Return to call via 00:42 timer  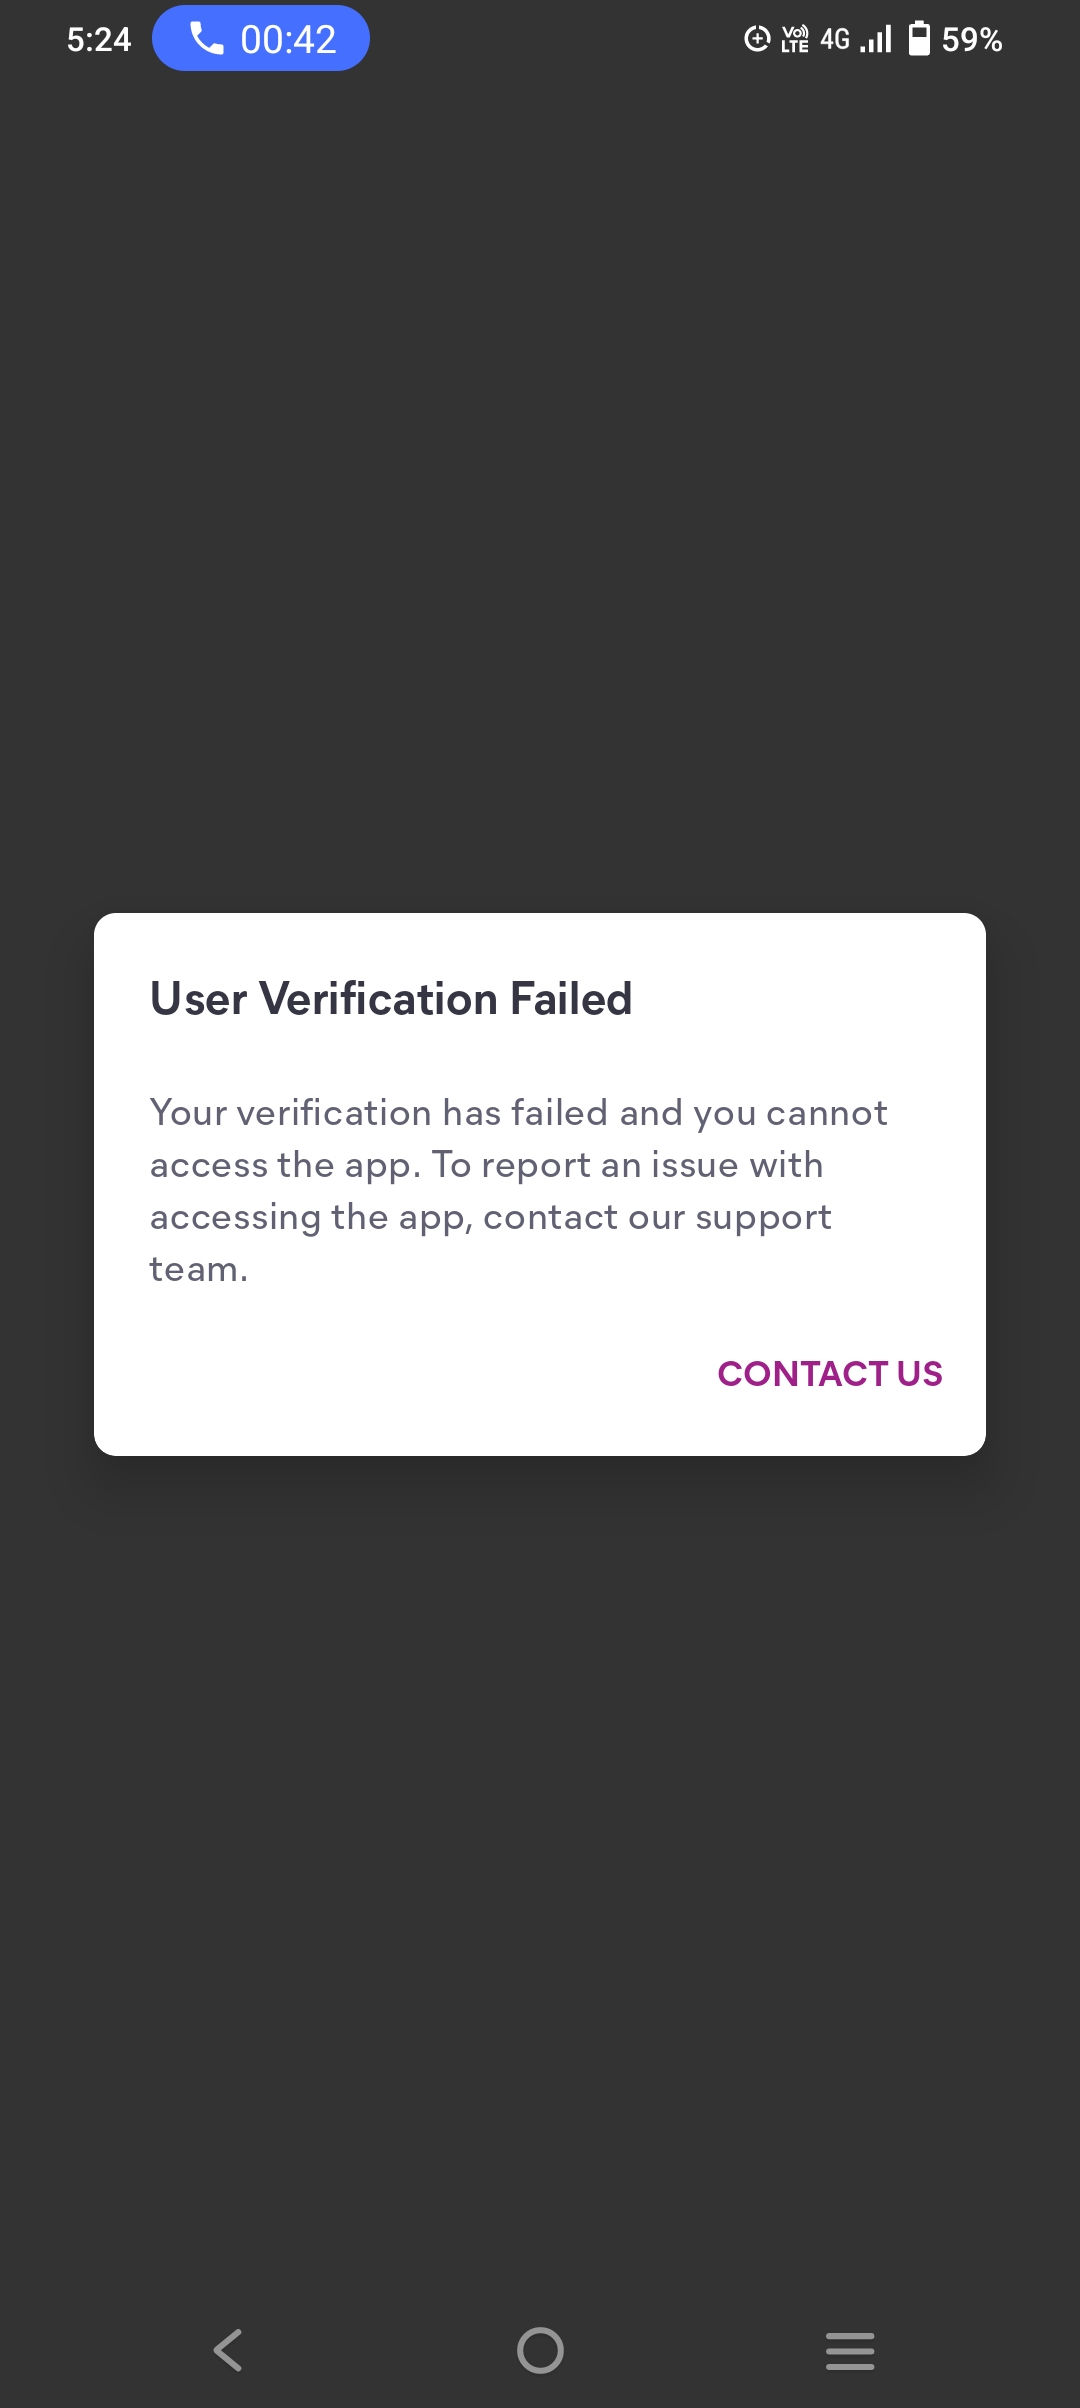pos(288,39)
